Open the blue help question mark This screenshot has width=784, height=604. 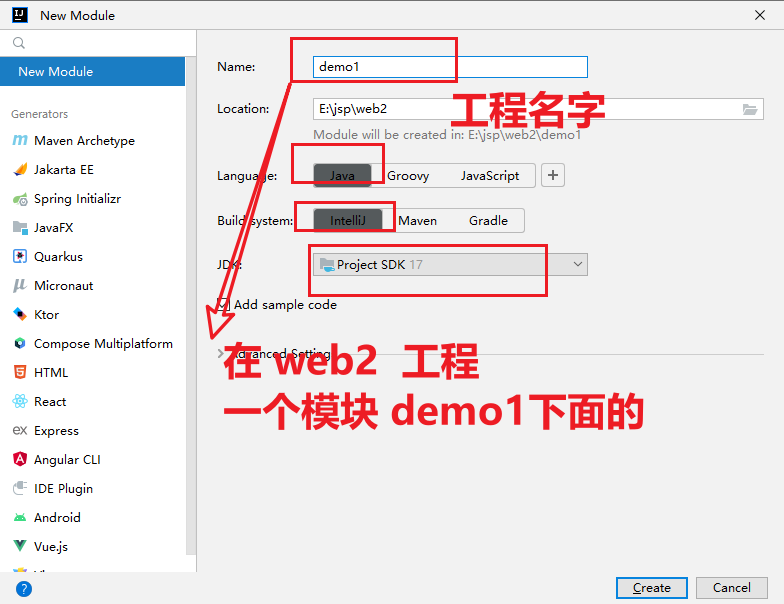[x=24, y=589]
